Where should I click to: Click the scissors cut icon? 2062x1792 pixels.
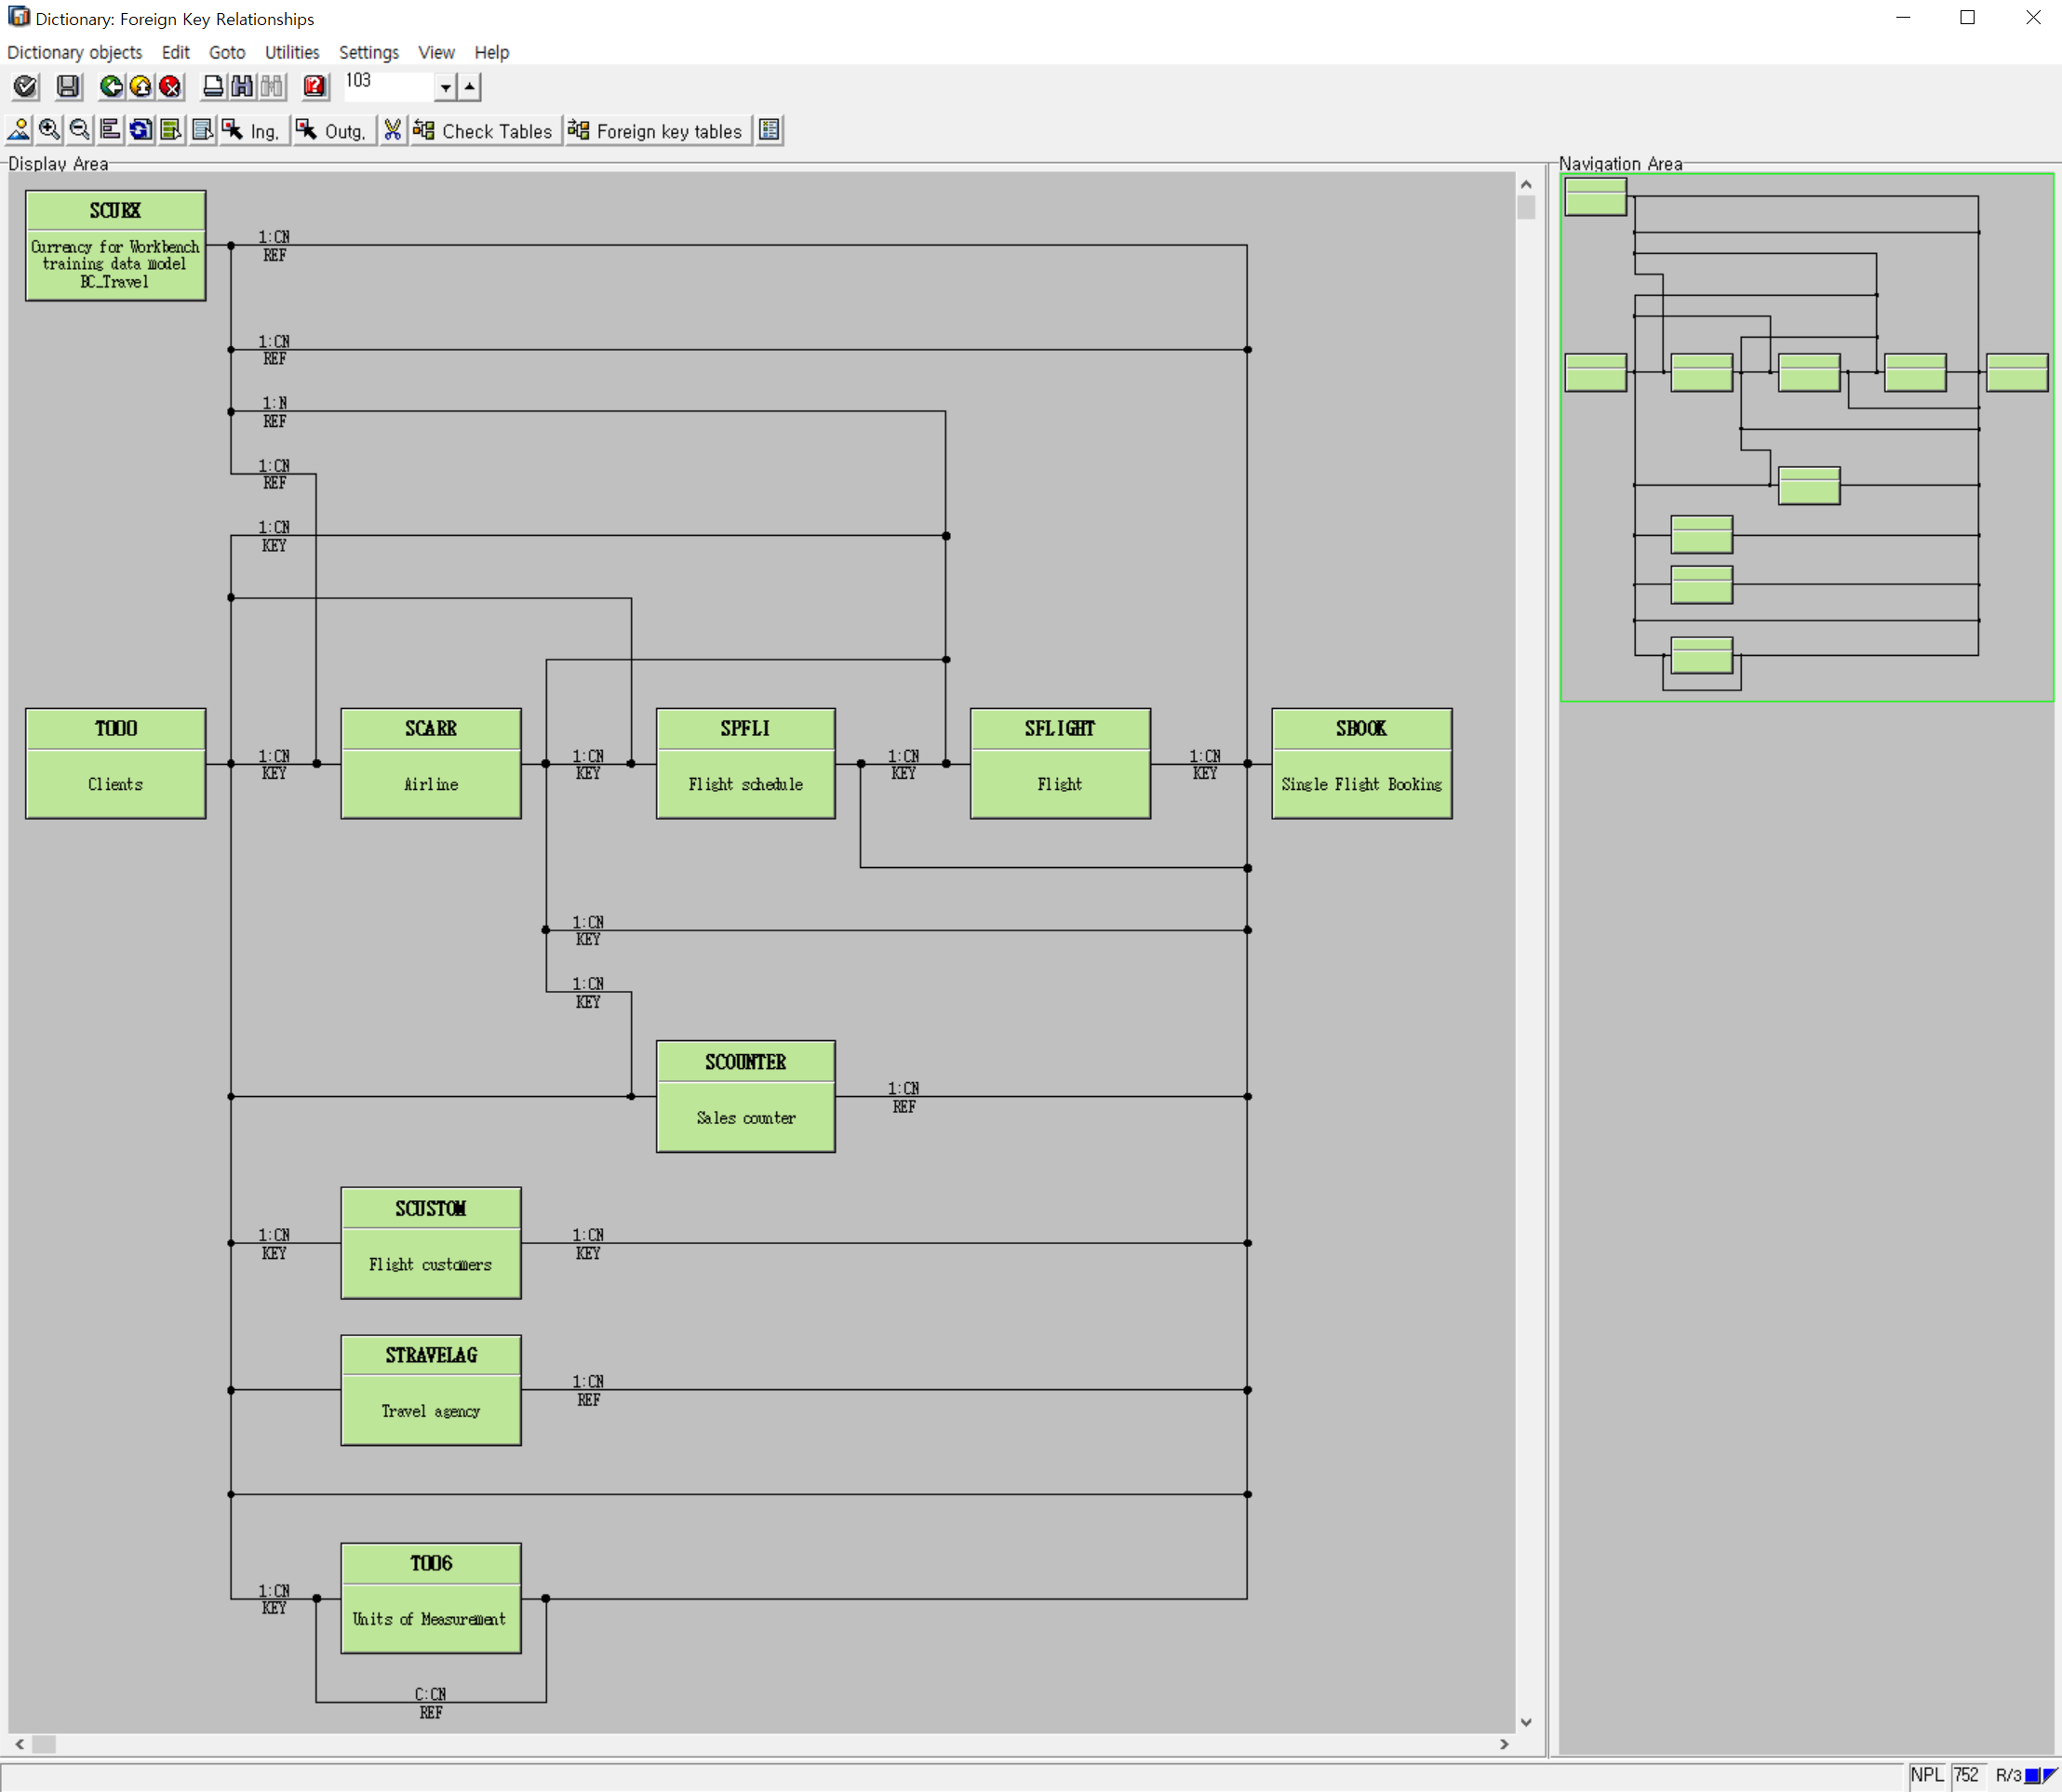point(393,130)
